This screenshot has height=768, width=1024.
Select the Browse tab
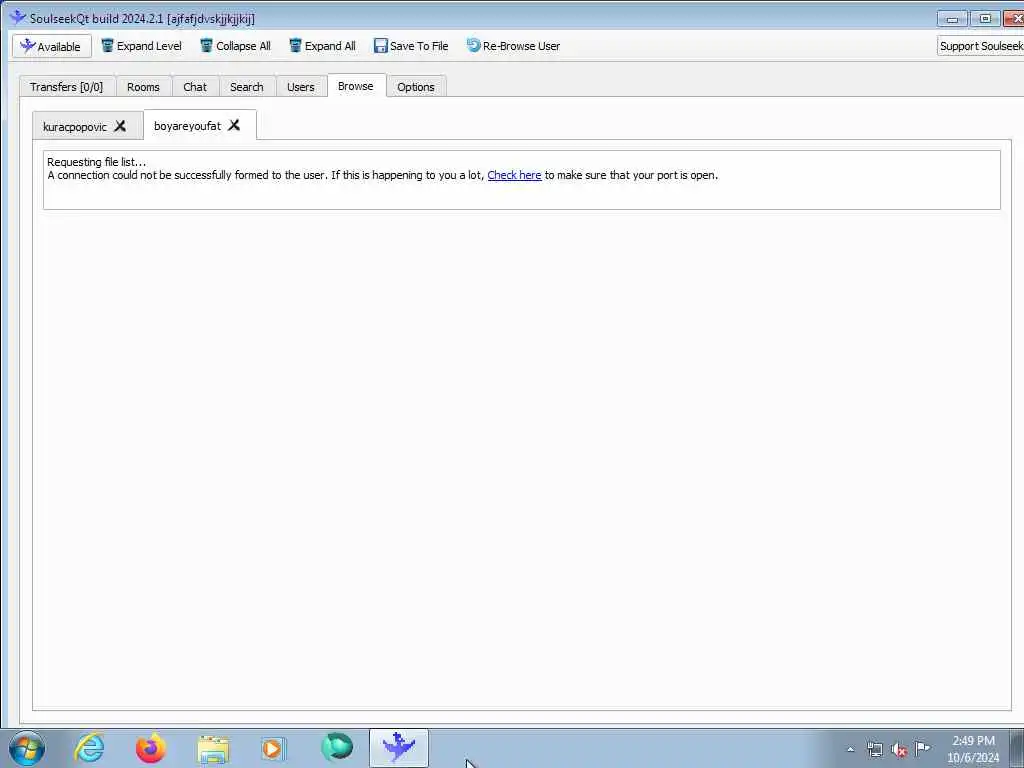click(x=356, y=86)
